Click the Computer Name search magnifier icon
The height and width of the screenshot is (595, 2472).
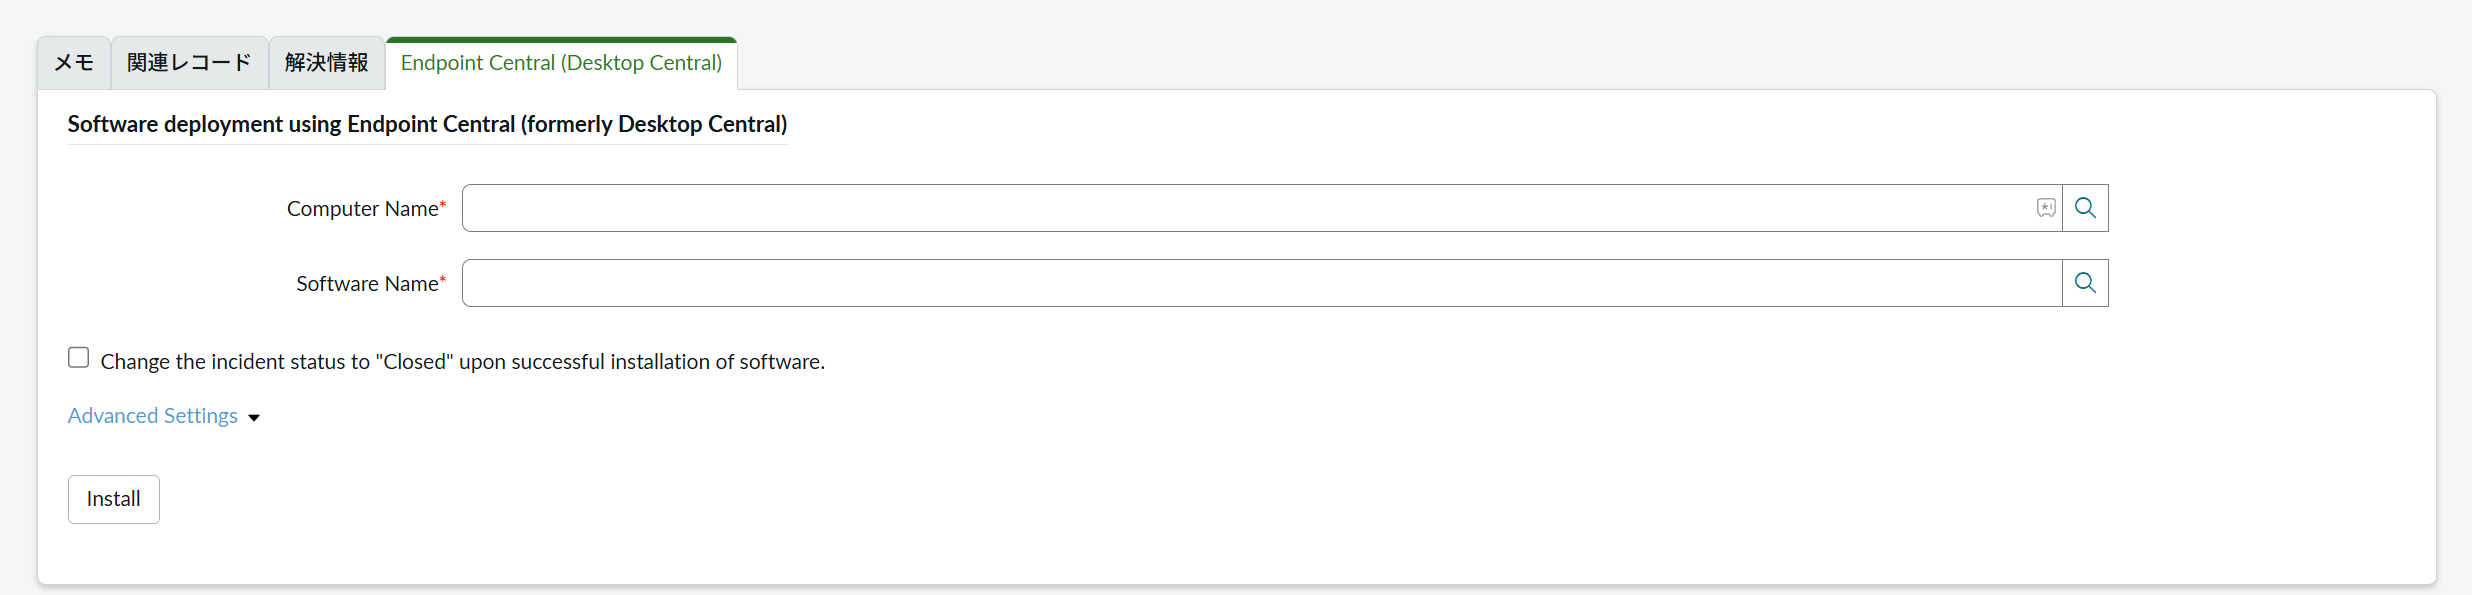(2085, 208)
